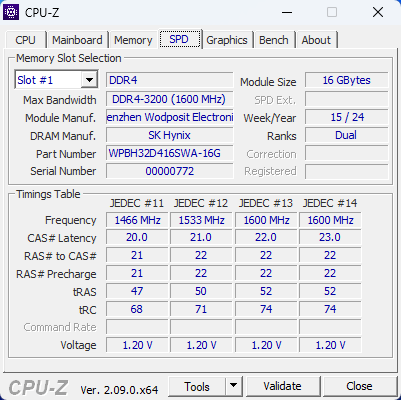The width and height of the screenshot is (401, 400).
Task: Switch to the CPU tab
Action: pos(25,40)
